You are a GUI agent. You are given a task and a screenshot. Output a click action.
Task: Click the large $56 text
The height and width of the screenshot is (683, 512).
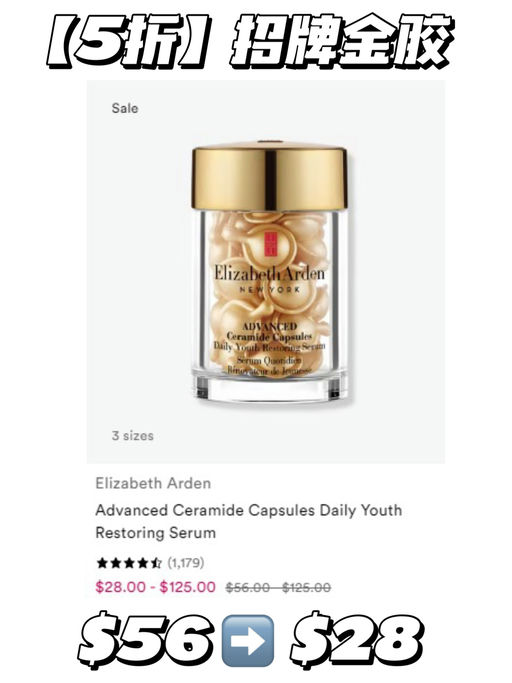[147, 642]
